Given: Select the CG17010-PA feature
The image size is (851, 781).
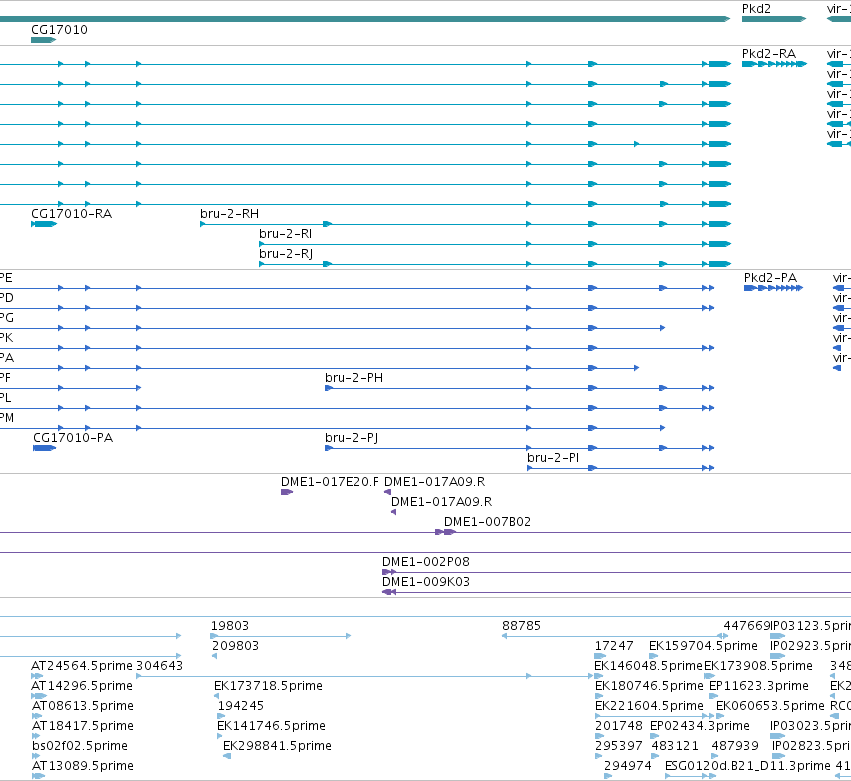Looking at the screenshot, I should coord(45,448).
